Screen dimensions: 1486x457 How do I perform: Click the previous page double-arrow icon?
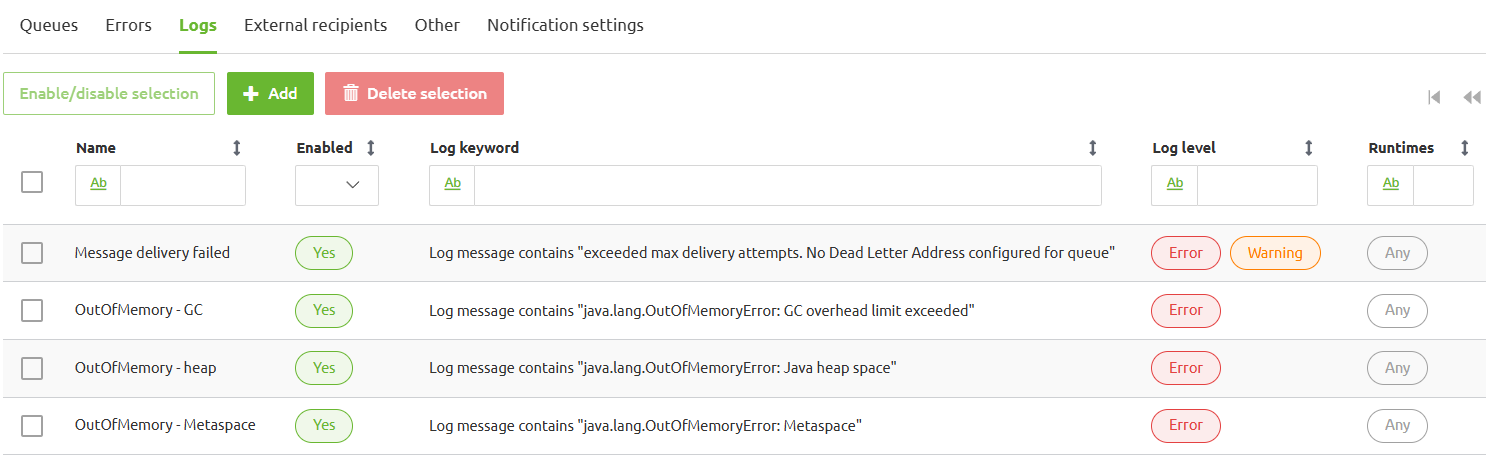point(1472,97)
